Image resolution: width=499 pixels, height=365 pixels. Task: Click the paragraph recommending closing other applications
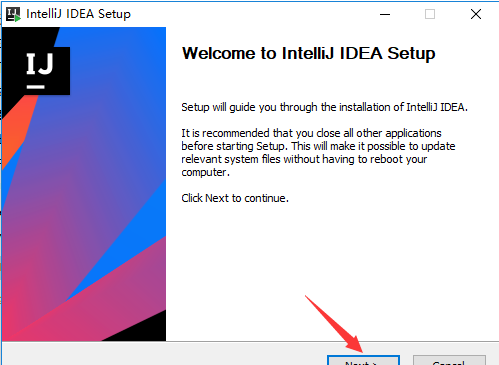pyautogui.click(x=318, y=153)
